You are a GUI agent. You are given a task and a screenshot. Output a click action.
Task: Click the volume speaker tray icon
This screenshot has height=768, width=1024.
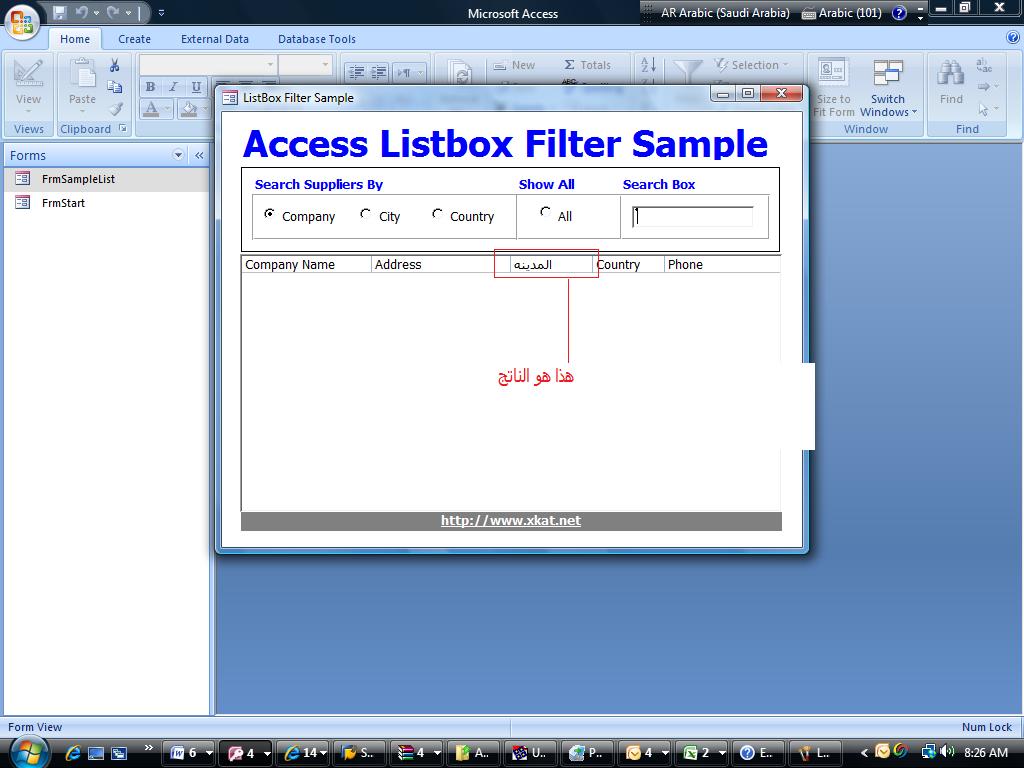pos(948,752)
